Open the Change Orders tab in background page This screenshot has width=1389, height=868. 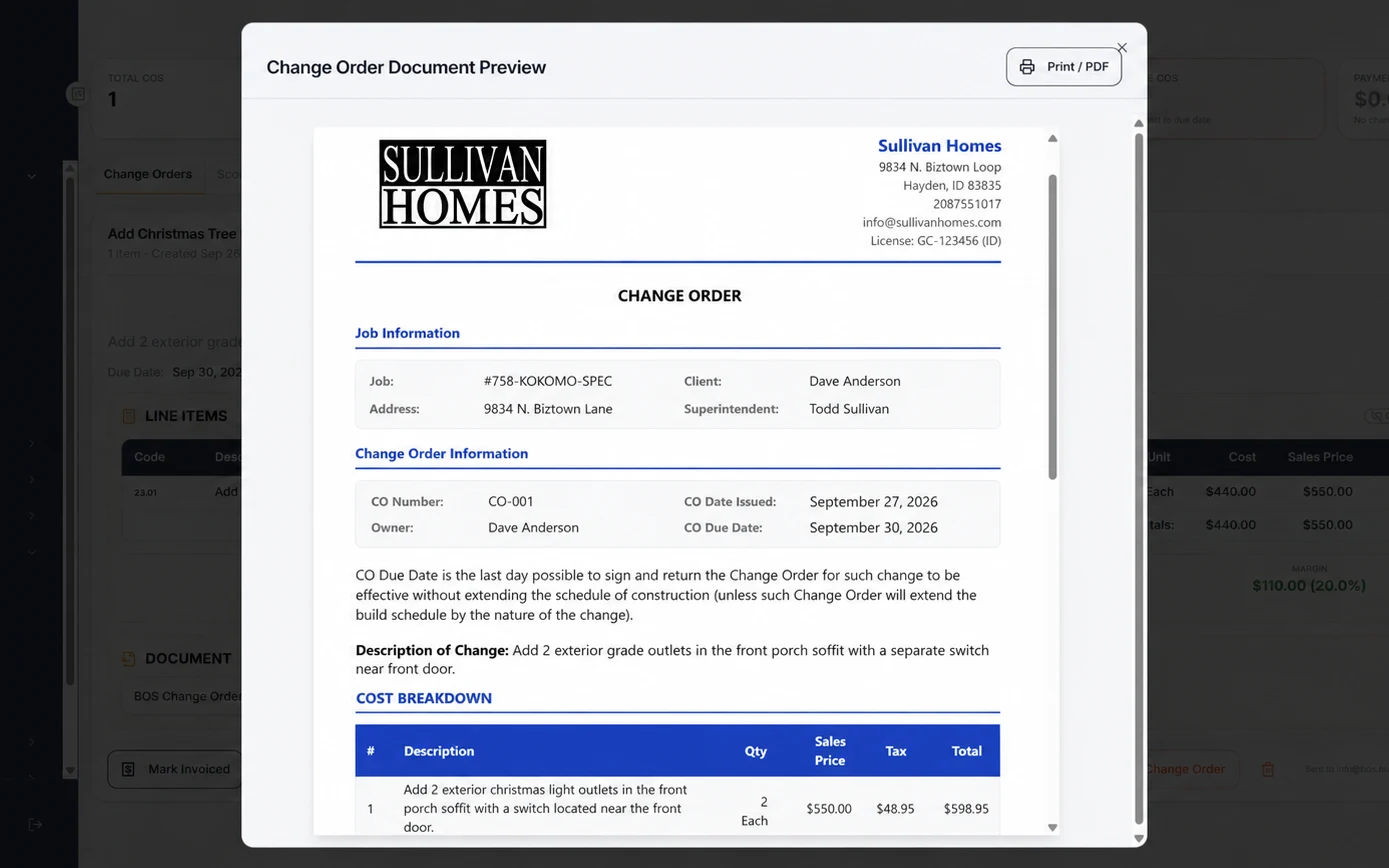pos(148,174)
